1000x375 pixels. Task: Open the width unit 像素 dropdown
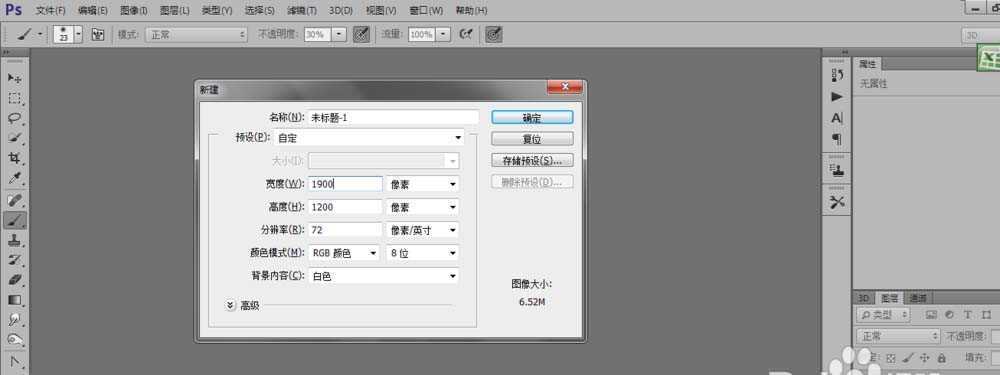pos(423,184)
